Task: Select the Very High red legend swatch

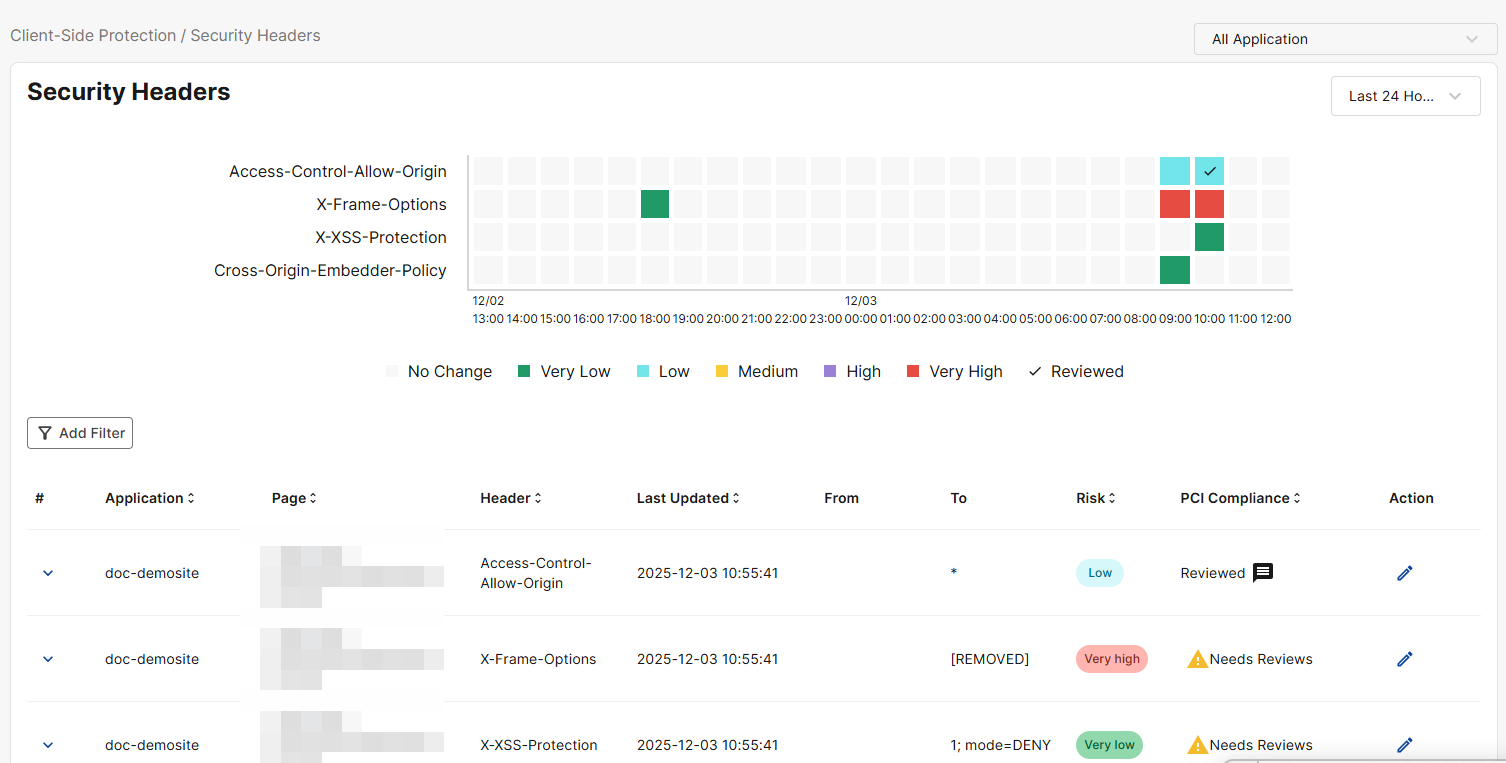Action: click(x=913, y=371)
